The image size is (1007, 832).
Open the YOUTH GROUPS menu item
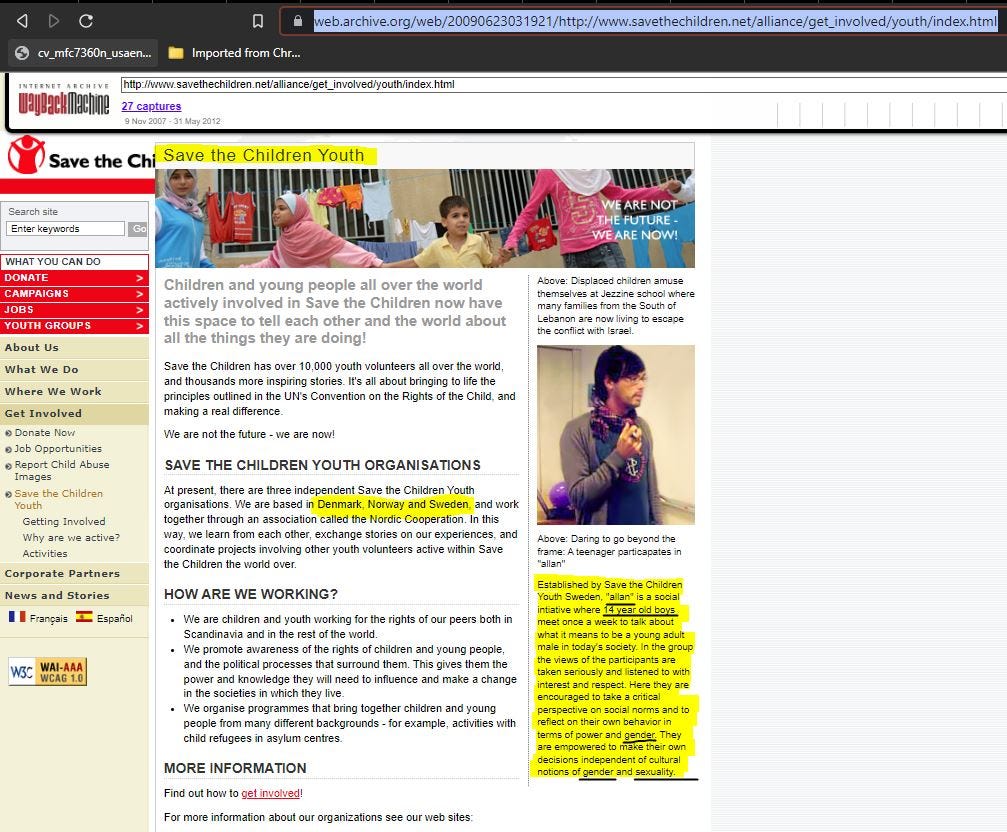click(x=74, y=326)
